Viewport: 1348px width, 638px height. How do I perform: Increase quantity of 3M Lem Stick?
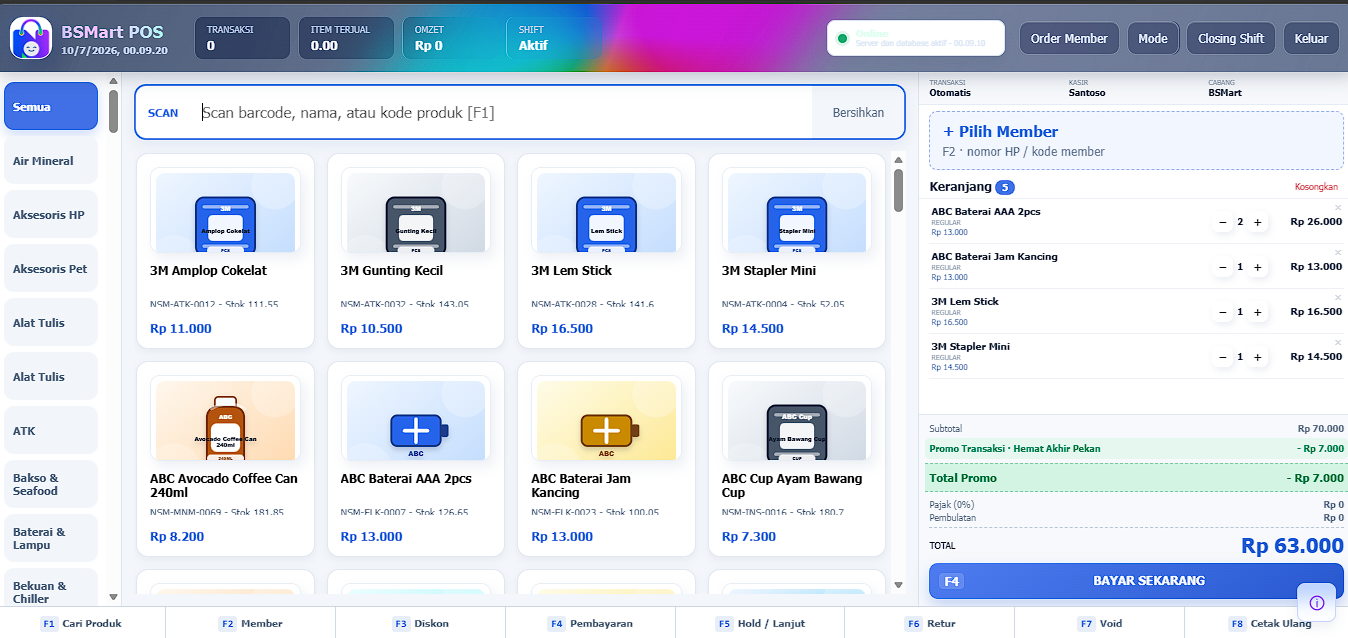pyautogui.click(x=1257, y=312)
